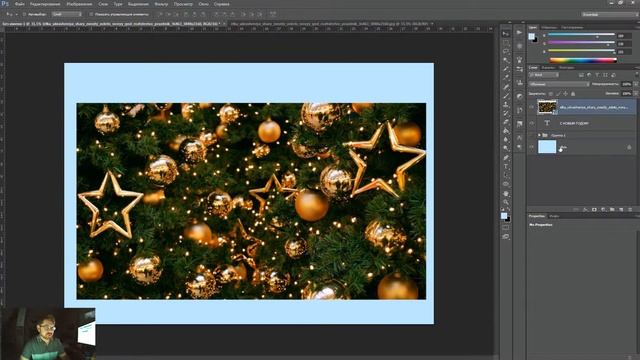Image resolution: width=640 pixels, height=360 pixels.
Task: Select the Pen tool
Action: 506,158
